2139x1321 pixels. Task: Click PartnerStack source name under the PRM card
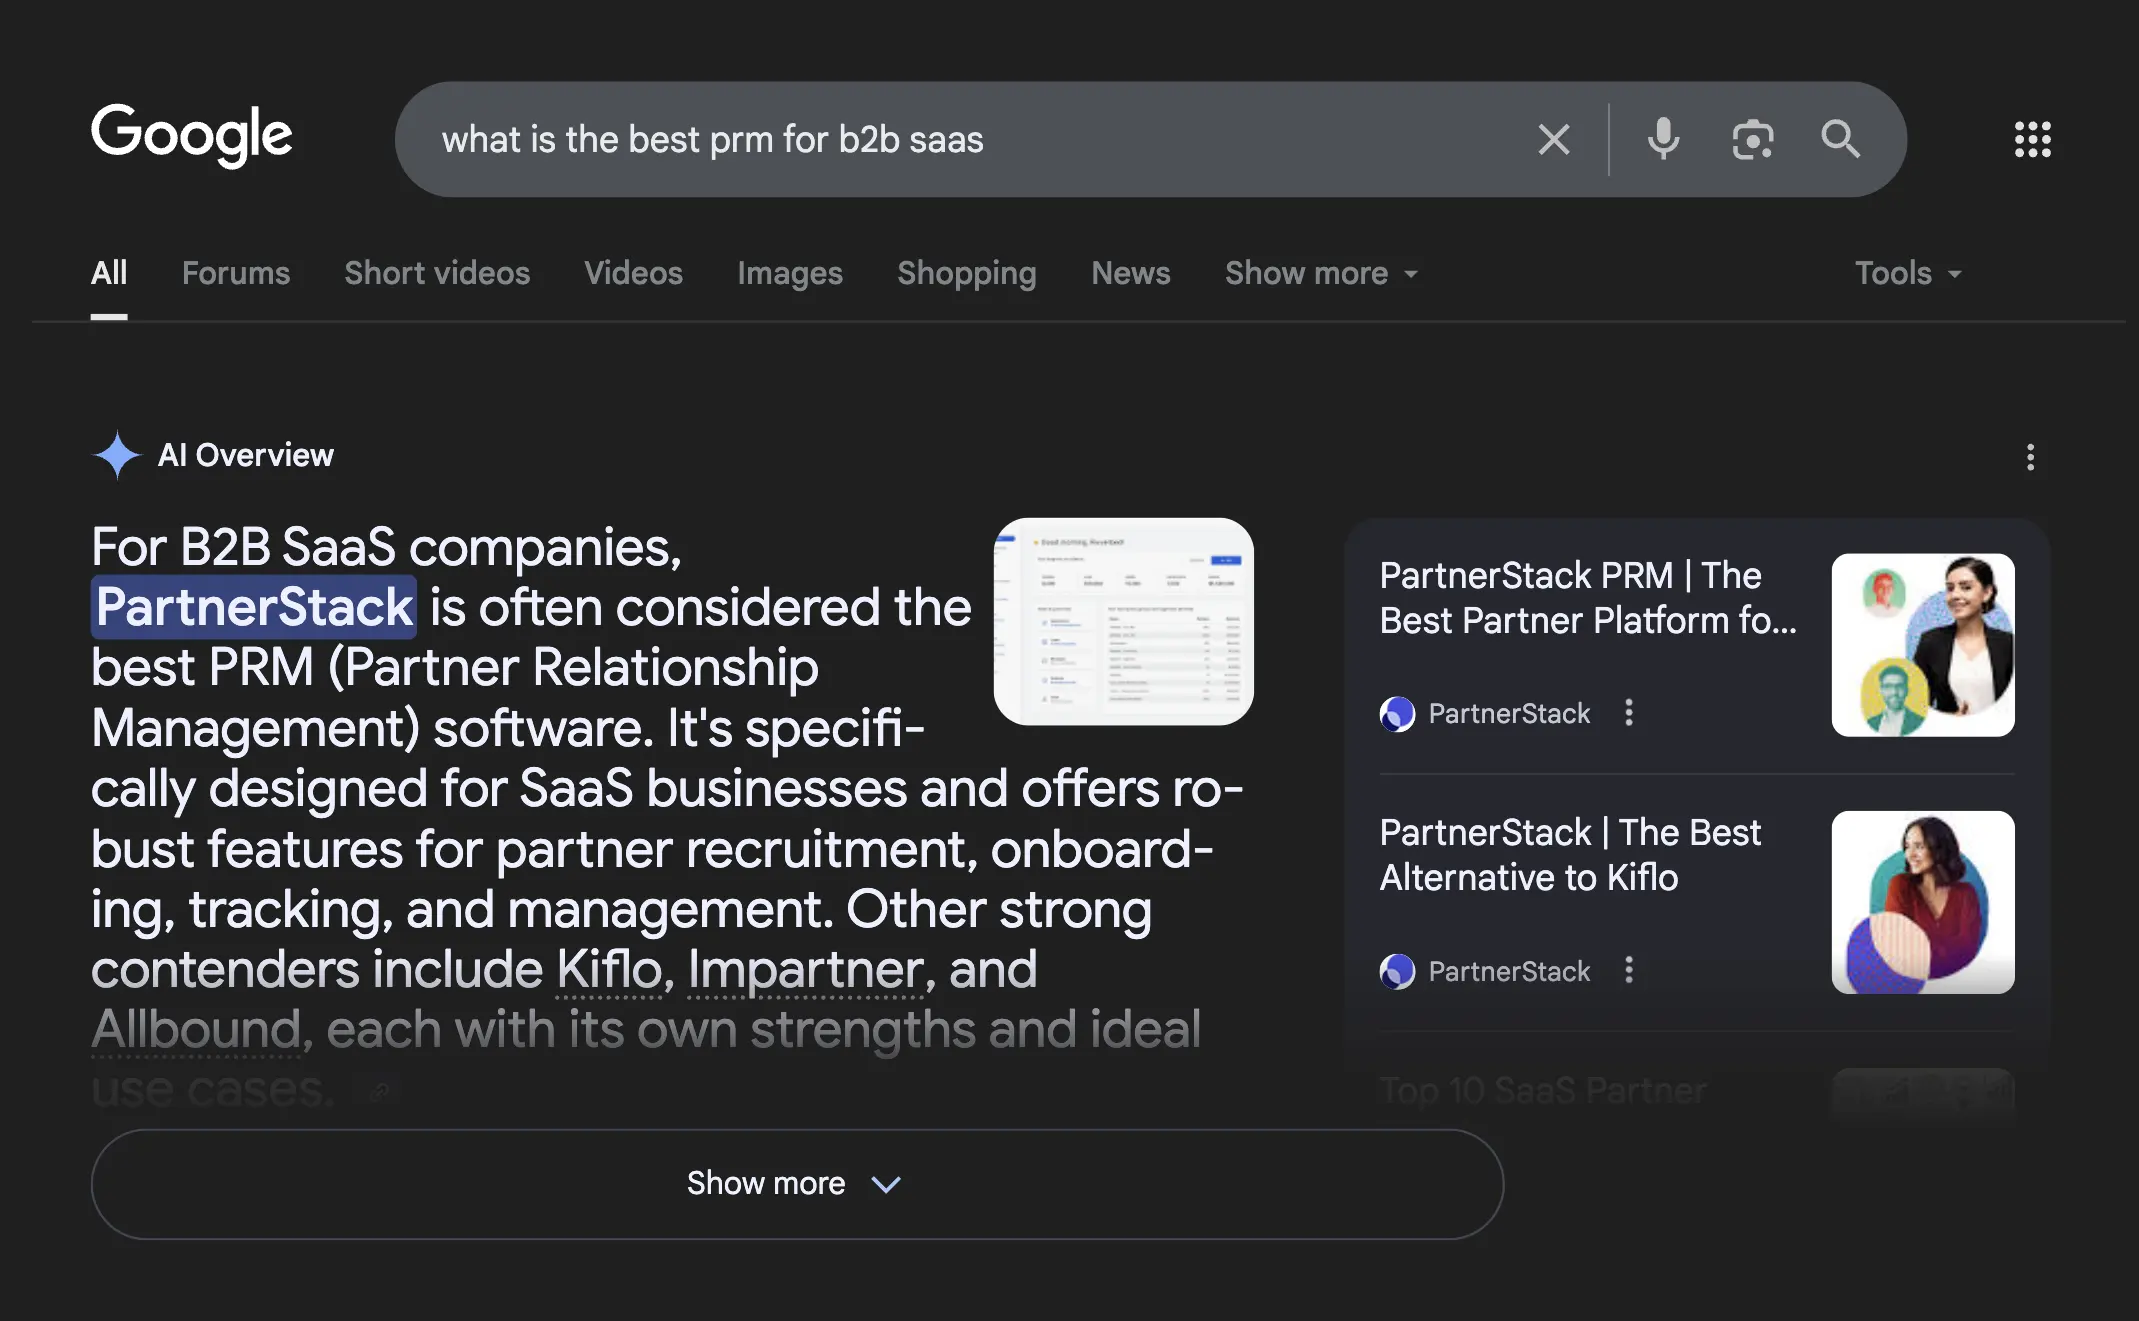pyautogui.click(x=1509, y=714)
